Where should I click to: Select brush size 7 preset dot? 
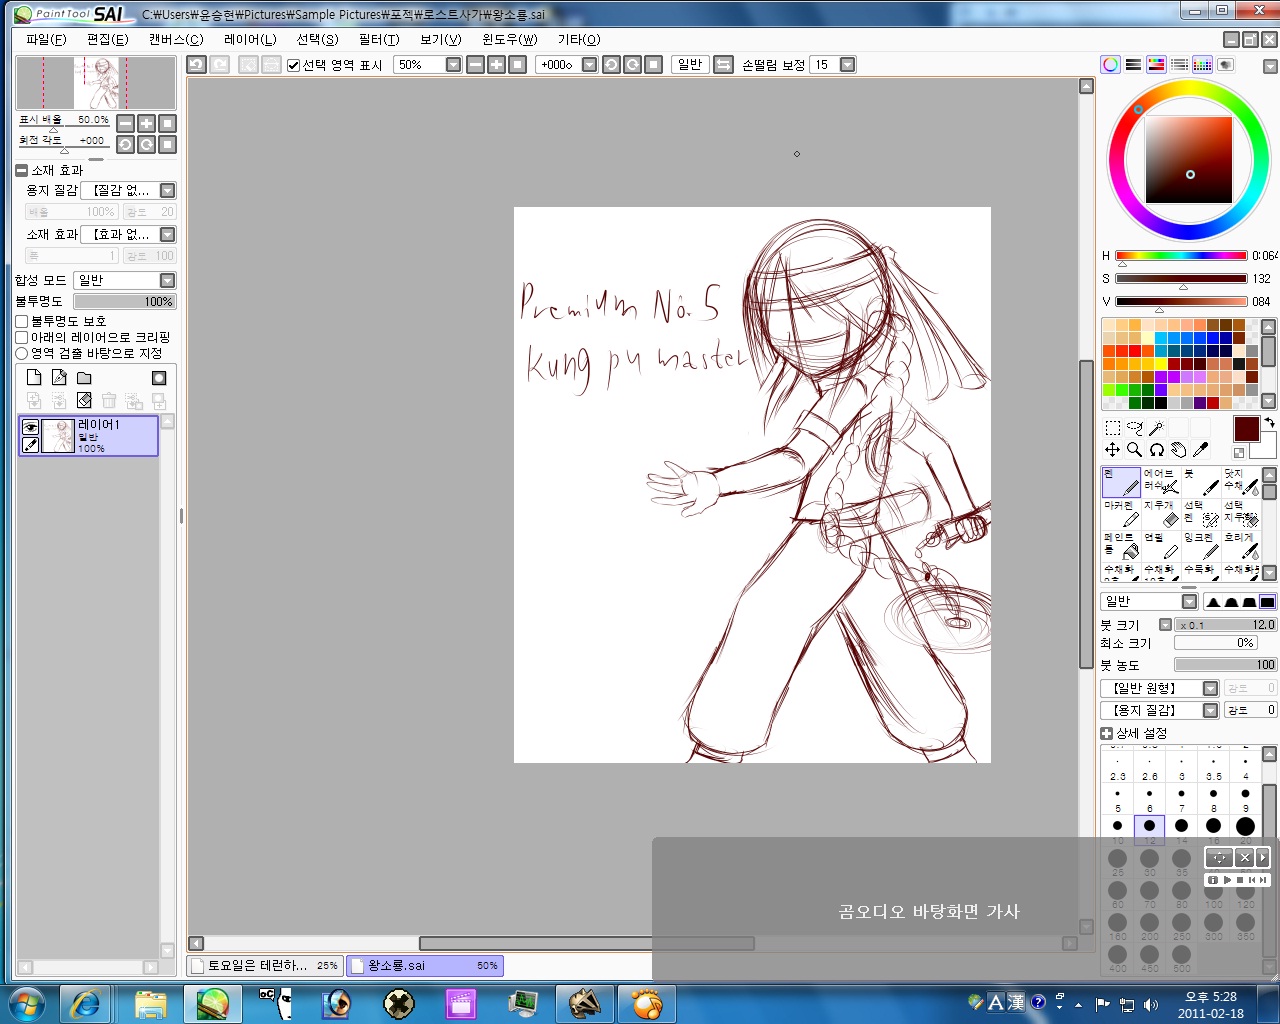pos(1181,797)
